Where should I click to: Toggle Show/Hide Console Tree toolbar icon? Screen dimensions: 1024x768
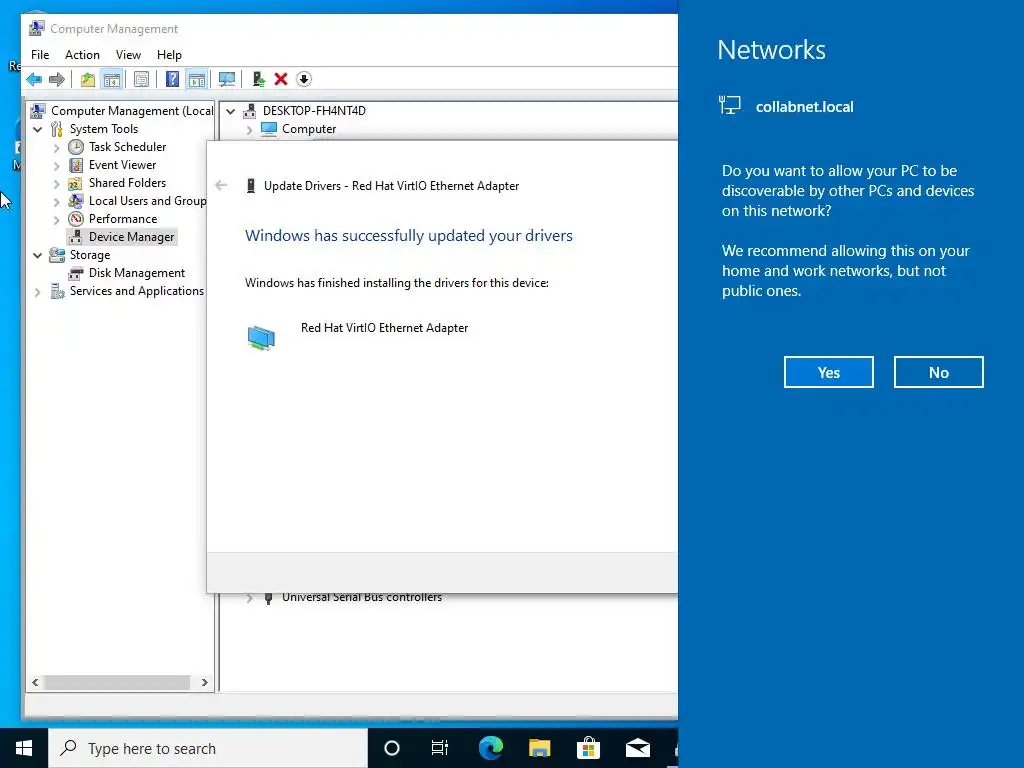112,80
